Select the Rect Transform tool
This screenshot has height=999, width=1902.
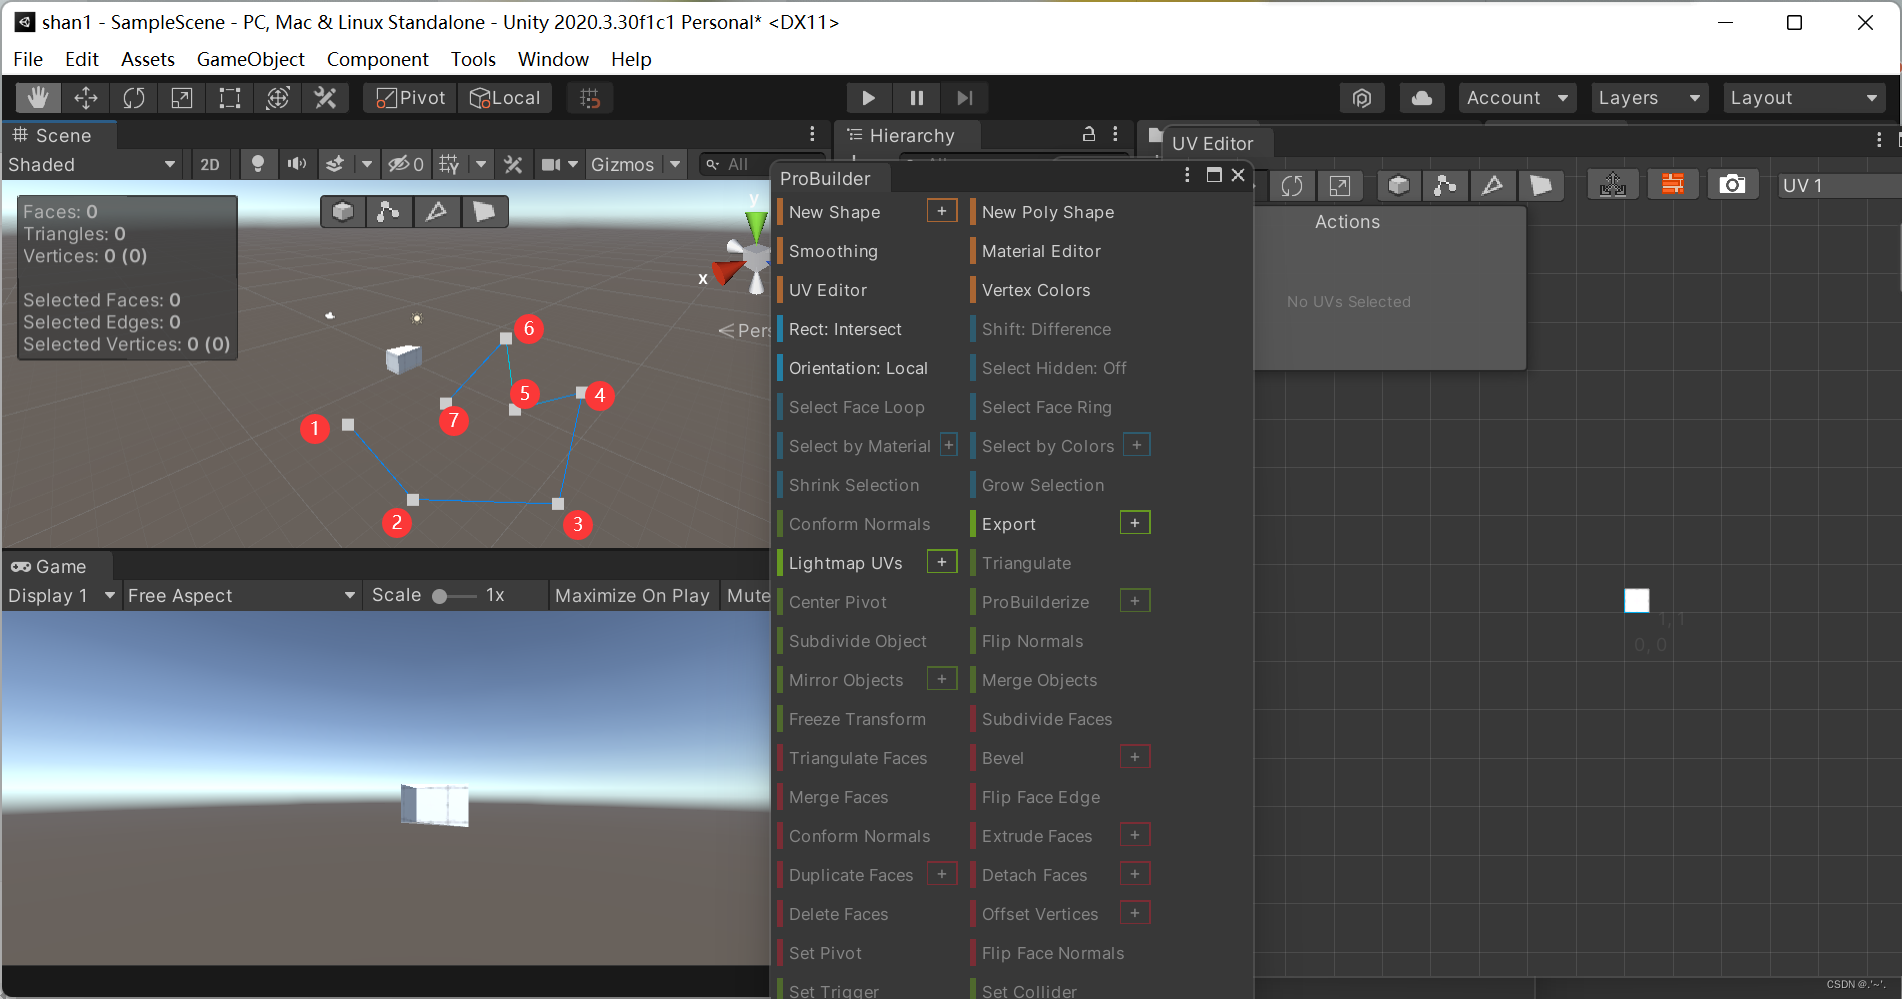pos(230,98)
